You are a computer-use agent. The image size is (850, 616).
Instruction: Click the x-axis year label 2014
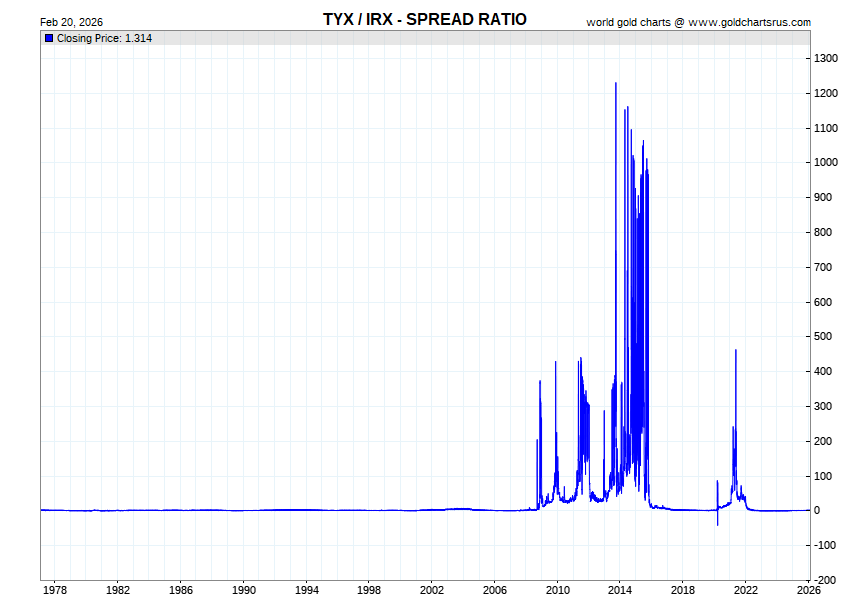(620, 590)
